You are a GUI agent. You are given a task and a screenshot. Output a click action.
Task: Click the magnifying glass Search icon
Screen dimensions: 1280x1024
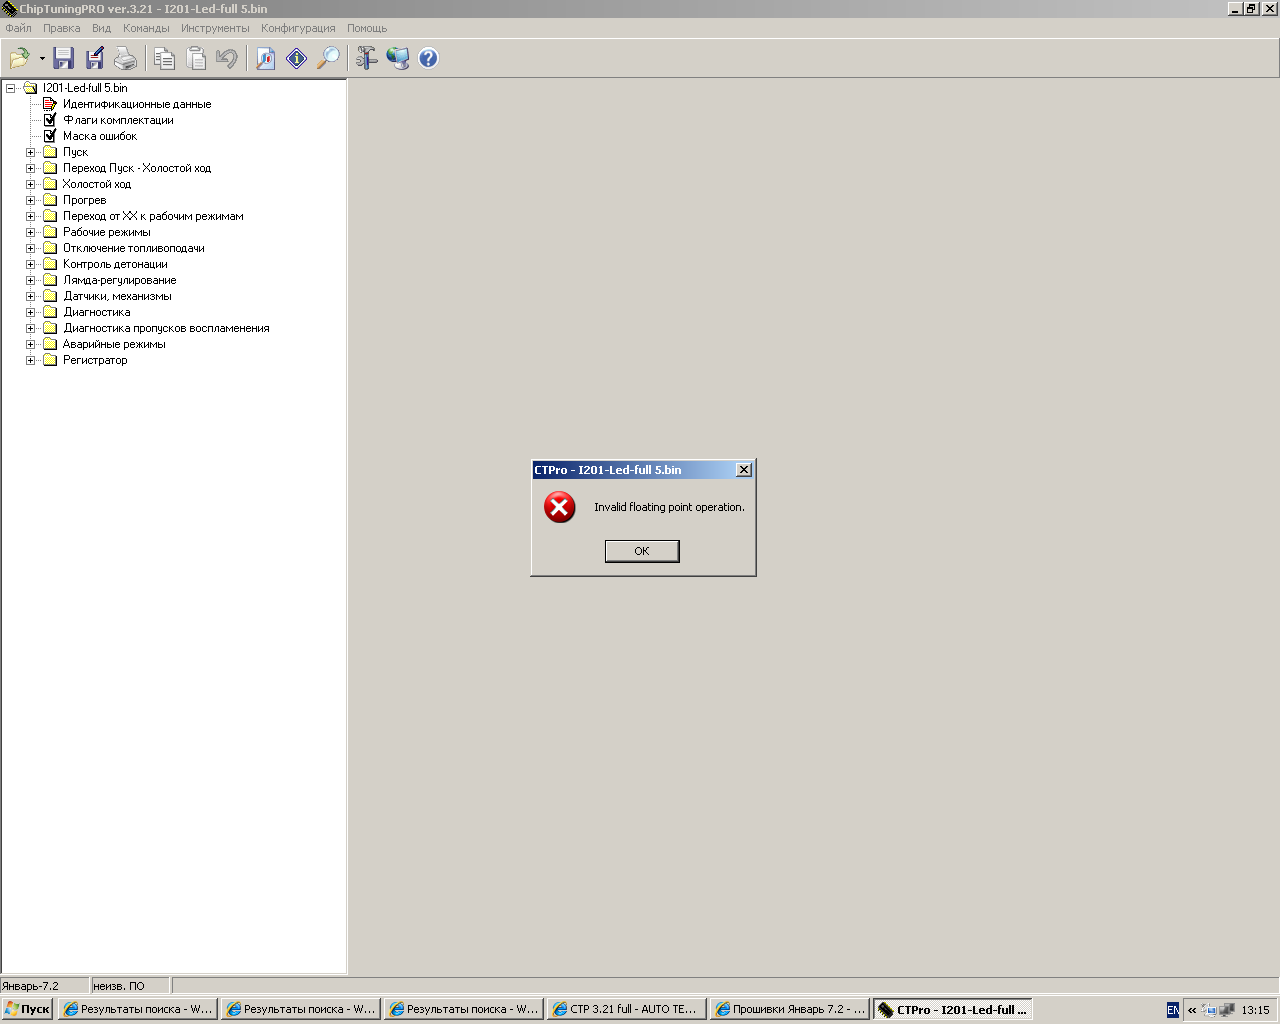pyautogui.click(x=328, y=59)
